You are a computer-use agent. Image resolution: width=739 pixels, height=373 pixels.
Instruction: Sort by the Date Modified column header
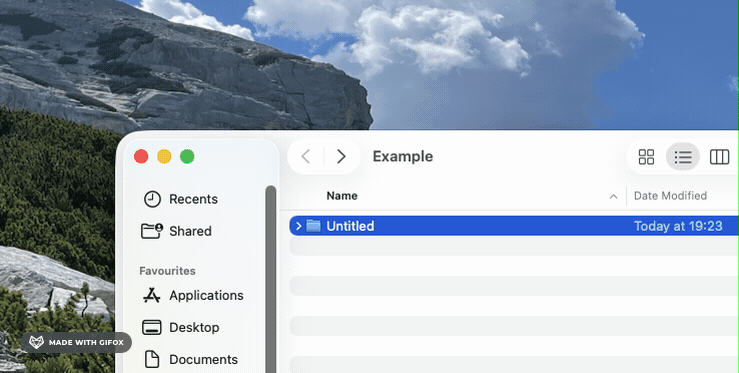tap(670, 196)
